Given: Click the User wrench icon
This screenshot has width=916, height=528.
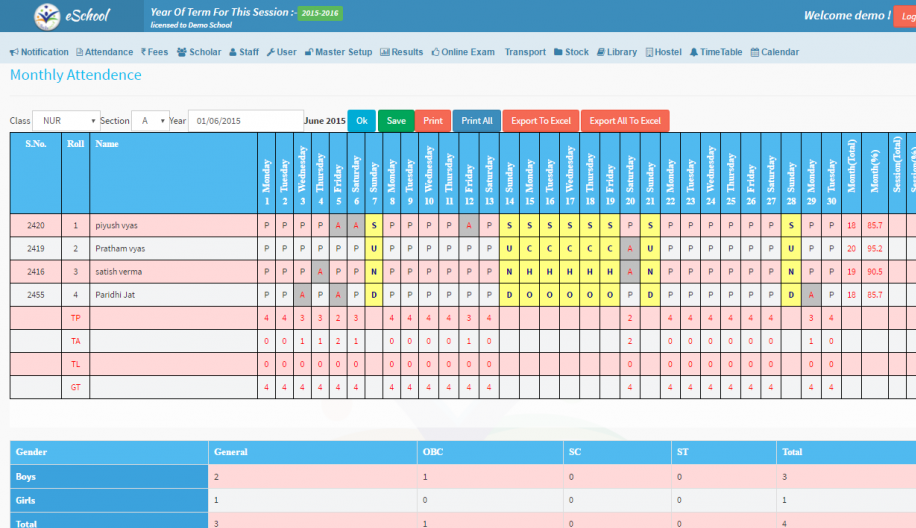Looking at the screenshot, I should (x=270, y=52).
